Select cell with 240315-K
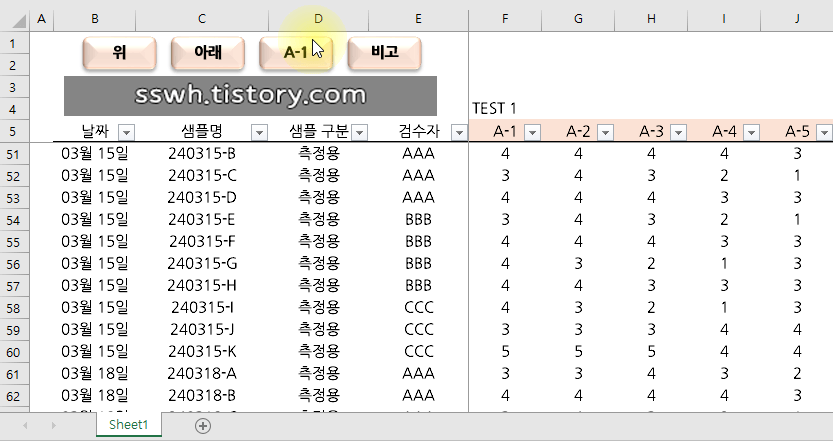 202,352
